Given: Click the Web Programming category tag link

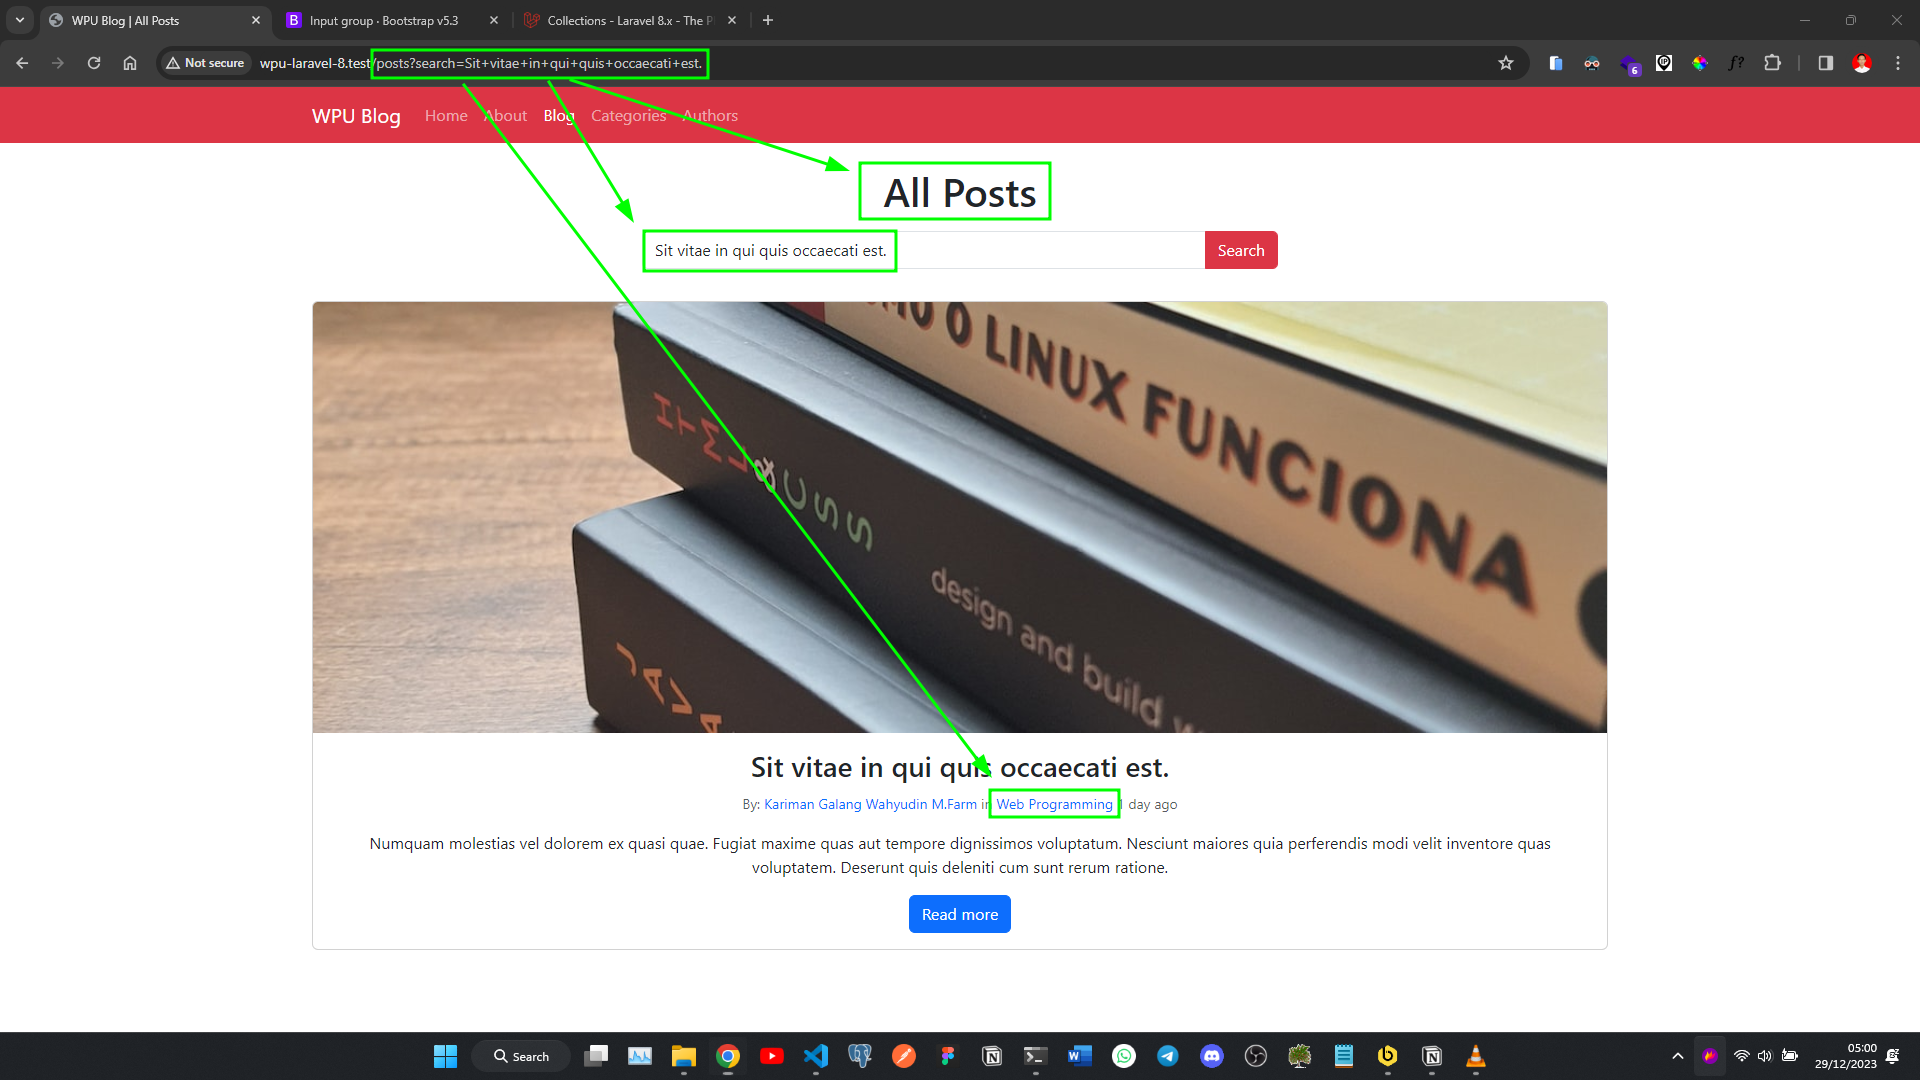Looking at the screenshot, I should 1054,803.
